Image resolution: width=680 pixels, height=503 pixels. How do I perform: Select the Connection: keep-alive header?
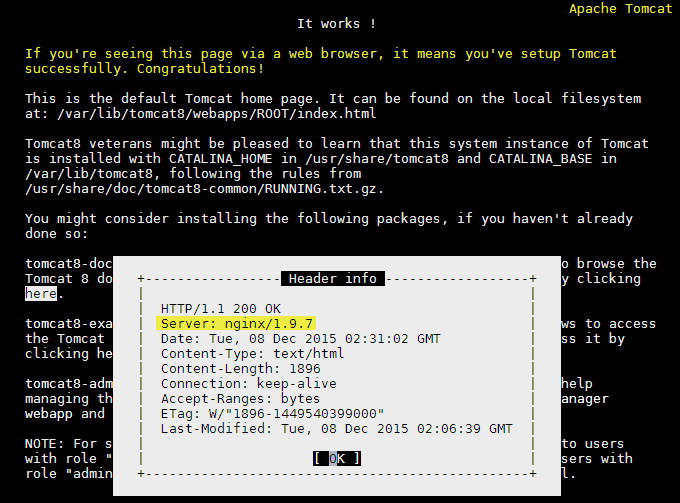coord(248,384)
